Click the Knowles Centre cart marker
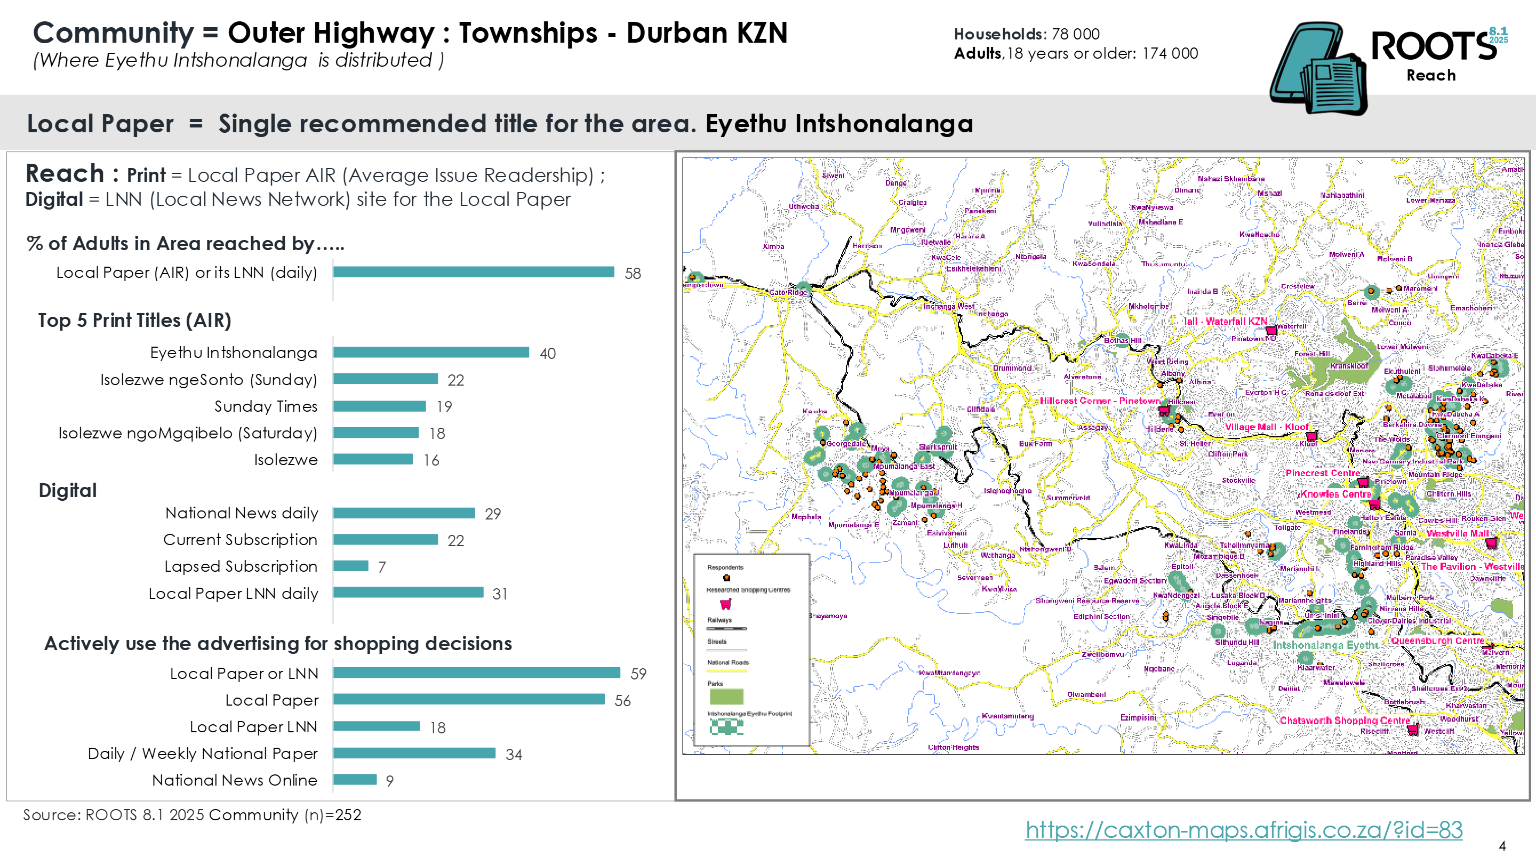This screenshot has width=1536, height=864. (x=1374, y=503)
